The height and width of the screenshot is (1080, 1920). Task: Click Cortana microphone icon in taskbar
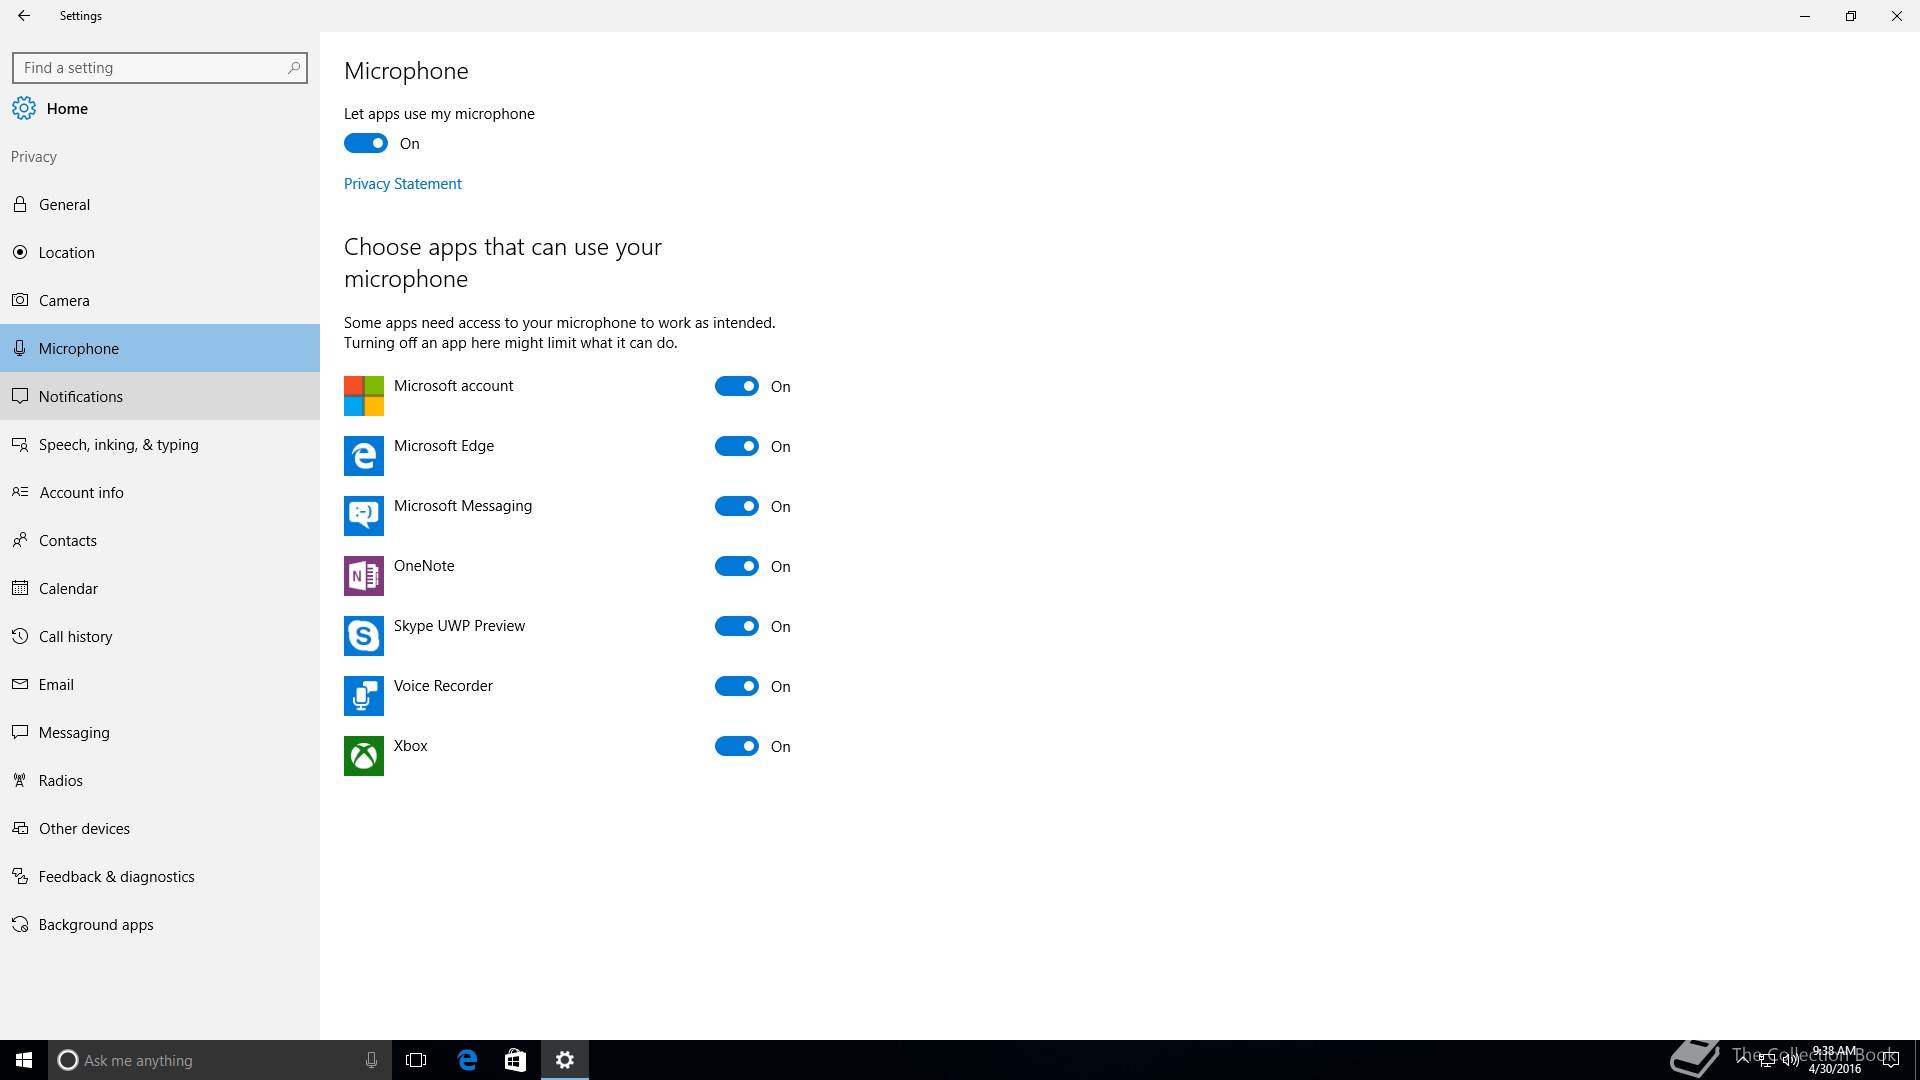tap(371, 1060)
